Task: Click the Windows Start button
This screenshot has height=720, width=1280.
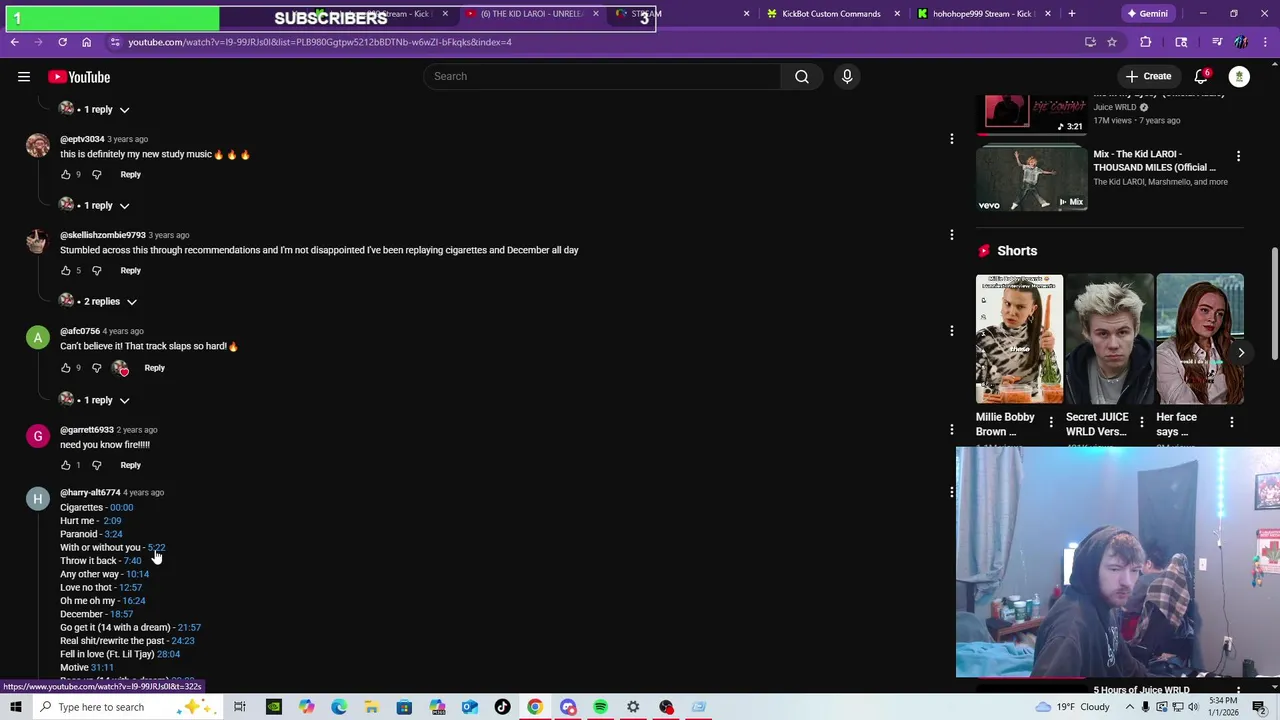Action: pyautogui.click(x=15, y=707)
